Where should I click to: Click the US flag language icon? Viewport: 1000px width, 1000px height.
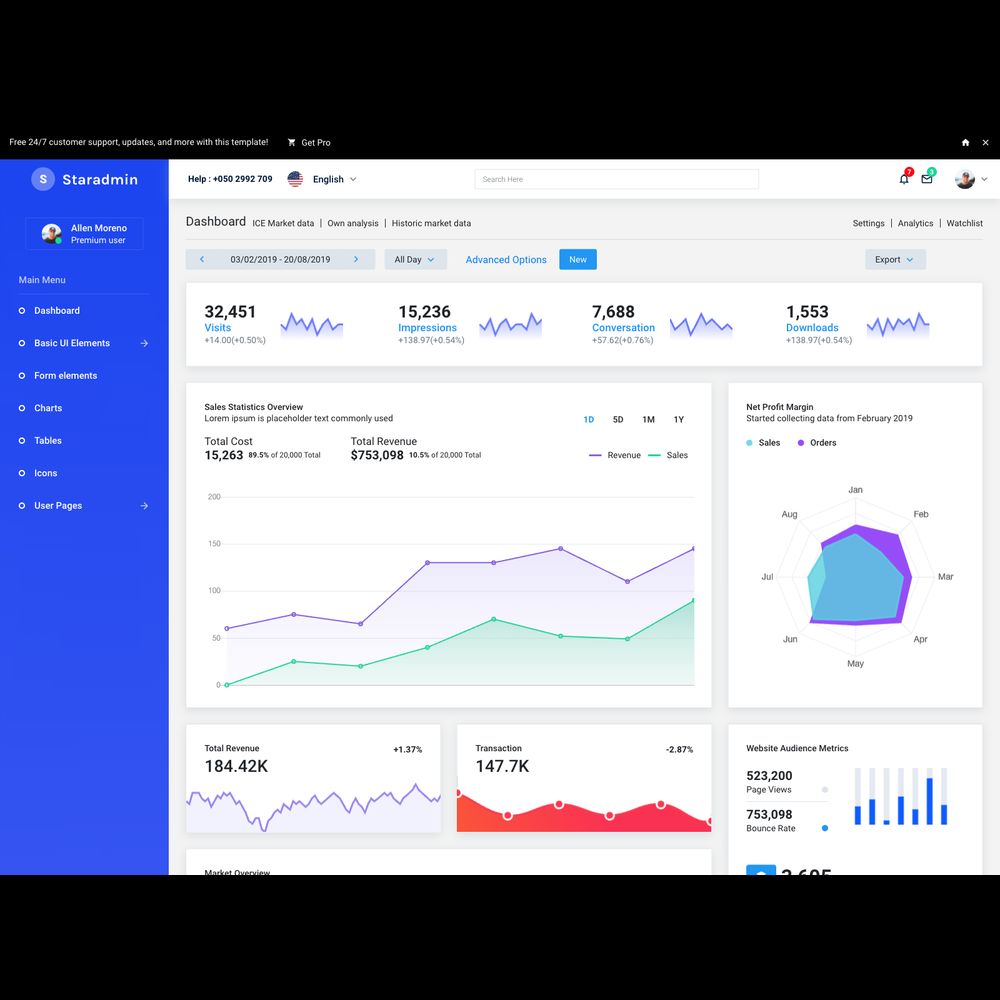pos(295,179)
